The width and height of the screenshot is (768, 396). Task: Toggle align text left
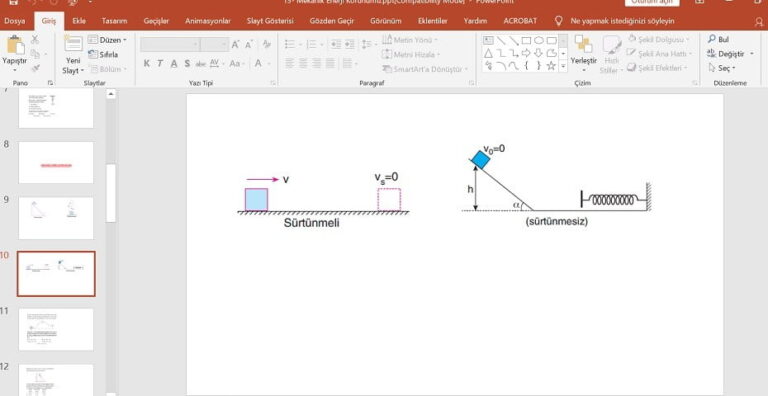290,63
